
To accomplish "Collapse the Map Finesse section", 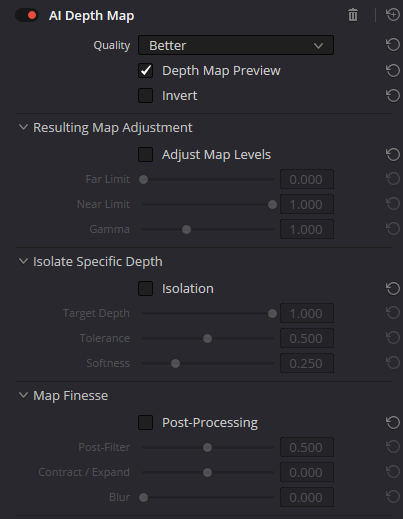I will (23, 395).
